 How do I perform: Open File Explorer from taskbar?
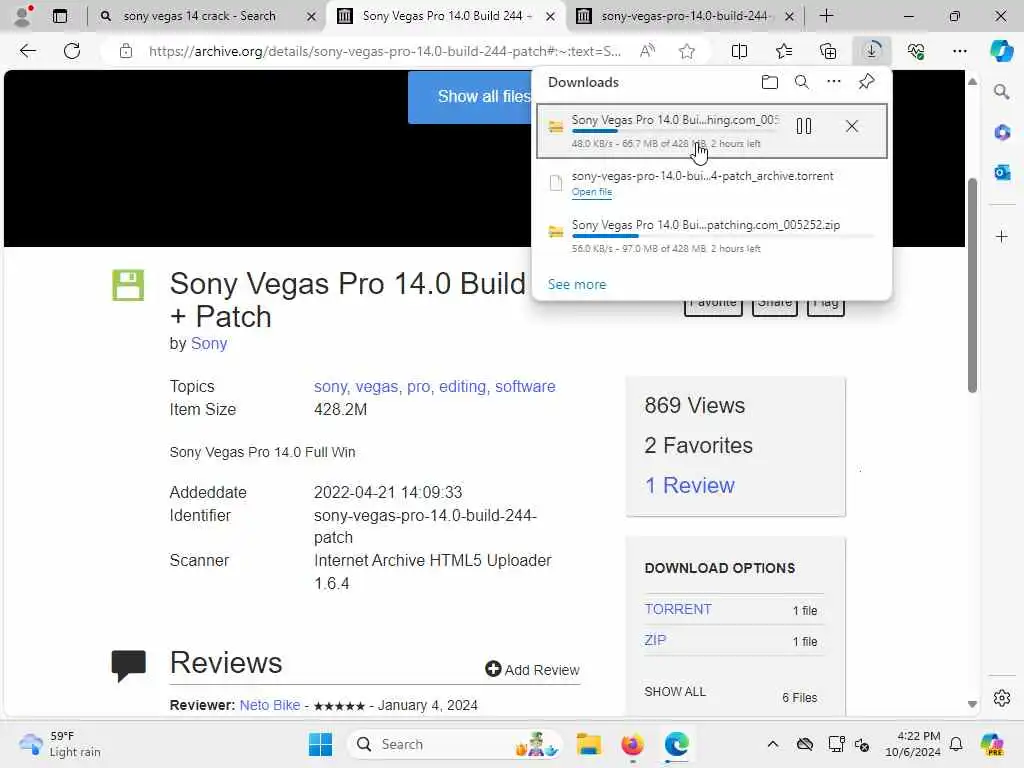click(x=588, y=744)
